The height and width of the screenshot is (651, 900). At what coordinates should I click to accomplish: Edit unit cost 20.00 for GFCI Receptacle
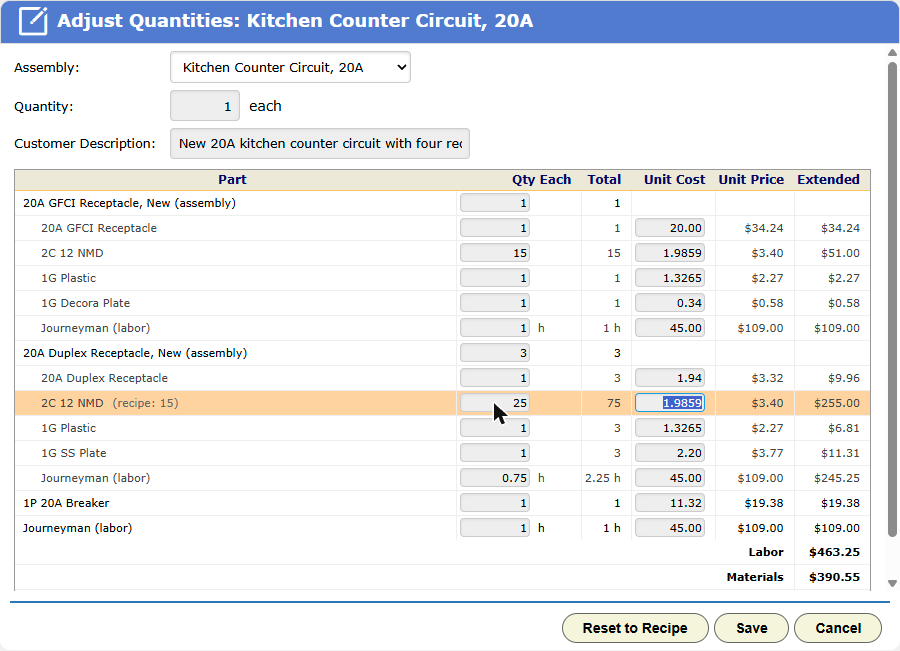pyautogui.click(x=670, y=228)
